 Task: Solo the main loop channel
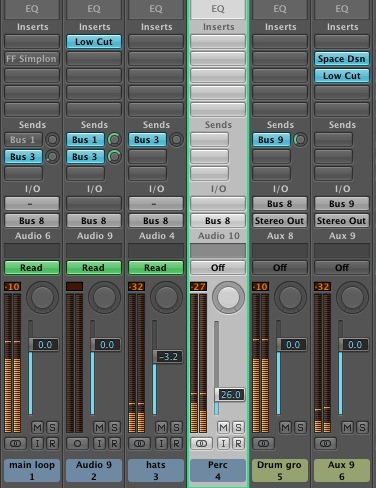coord(52,427)
